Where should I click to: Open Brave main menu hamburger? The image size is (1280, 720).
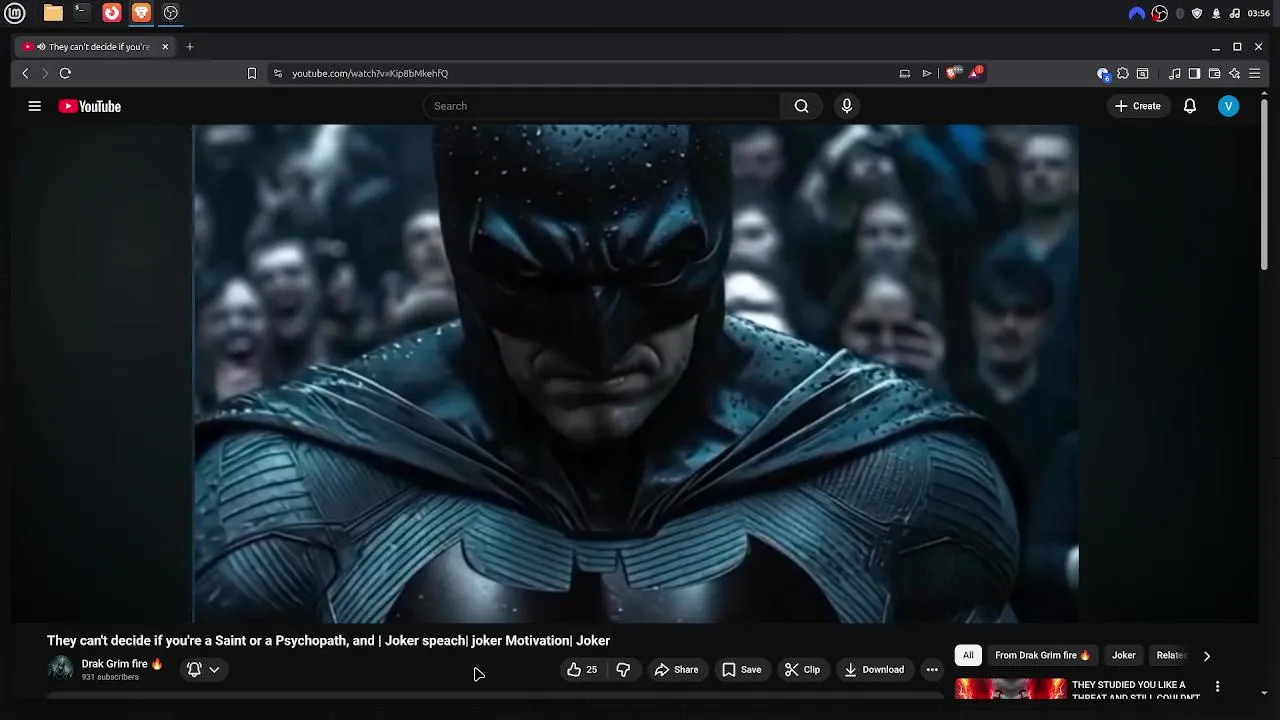pyautogui.click(x=1255, y=73)
